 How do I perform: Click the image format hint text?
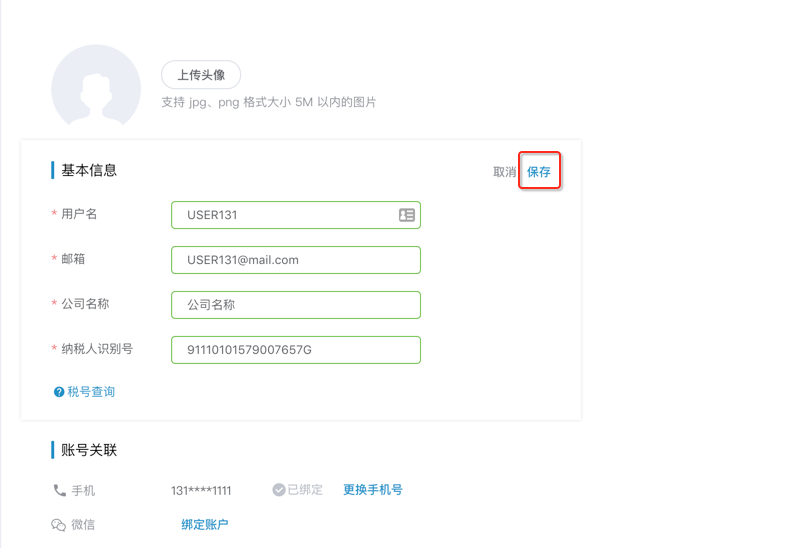(268, 102)
